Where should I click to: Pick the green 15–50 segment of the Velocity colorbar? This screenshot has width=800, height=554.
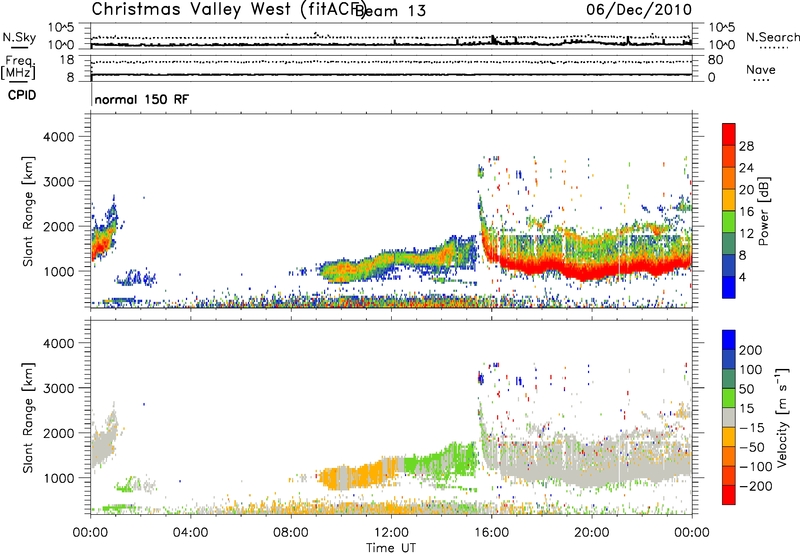(x=729, y=398)
